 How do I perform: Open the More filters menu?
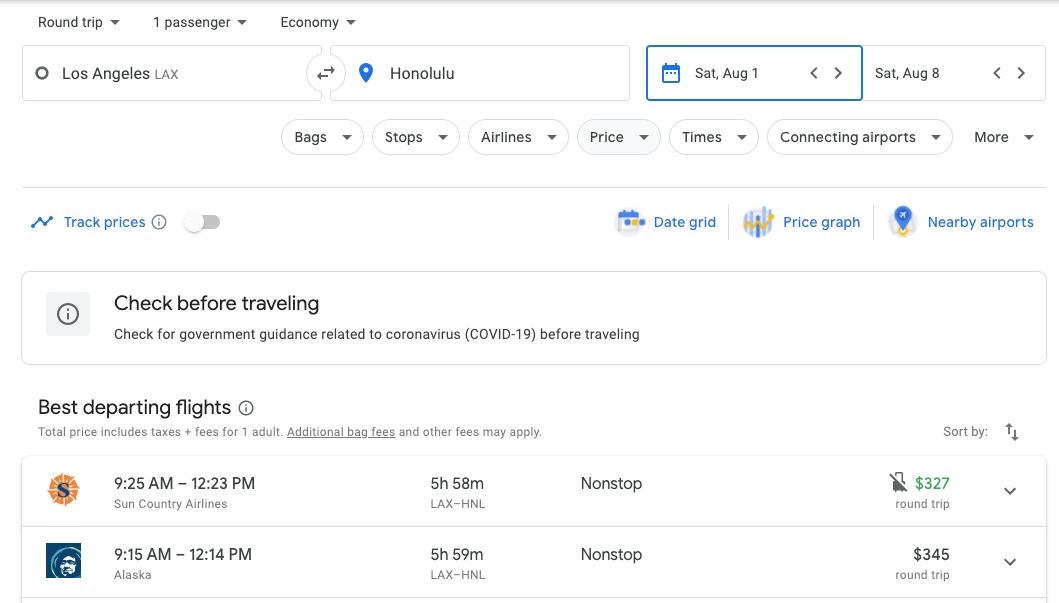1003,137
